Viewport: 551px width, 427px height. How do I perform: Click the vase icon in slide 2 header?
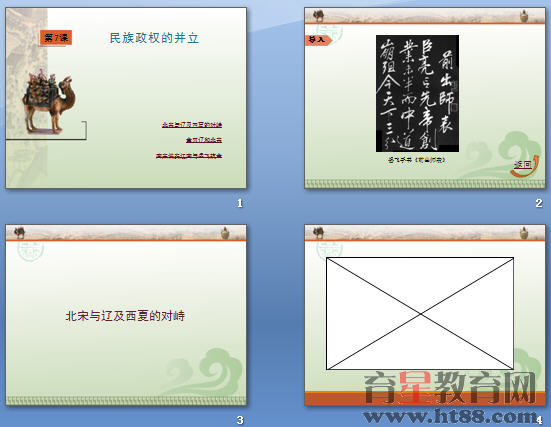[524, 16]
